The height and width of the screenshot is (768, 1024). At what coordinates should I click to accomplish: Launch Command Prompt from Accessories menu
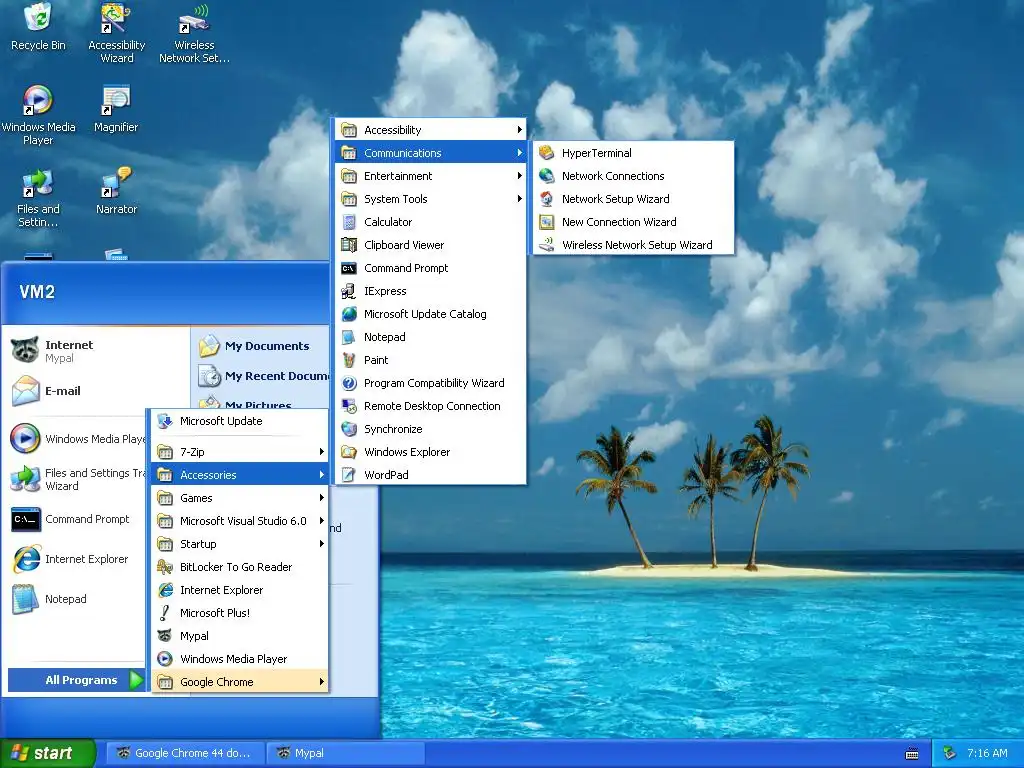[430, 268]
